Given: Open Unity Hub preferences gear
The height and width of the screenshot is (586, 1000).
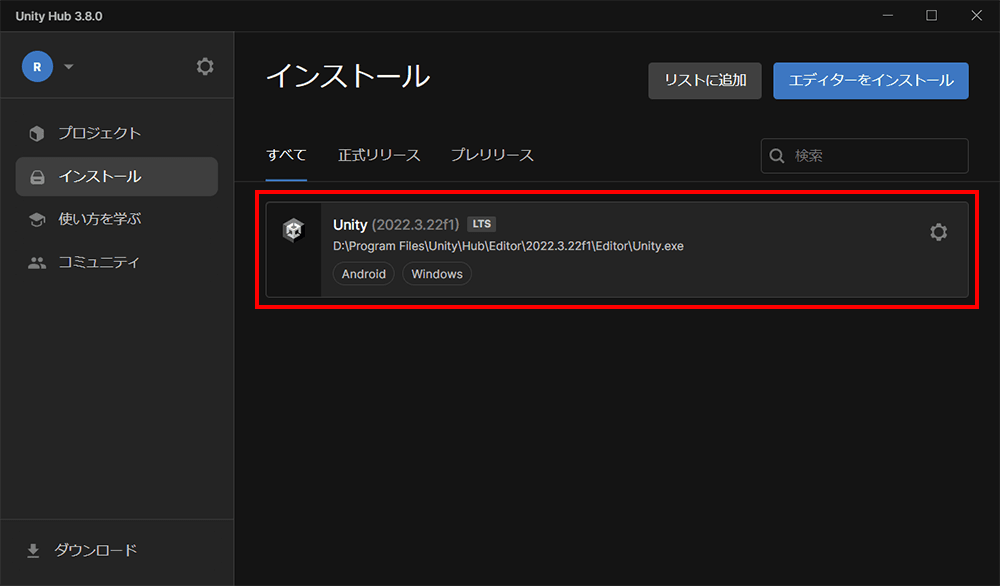Looking at the screenshot, I should [205, 66].
